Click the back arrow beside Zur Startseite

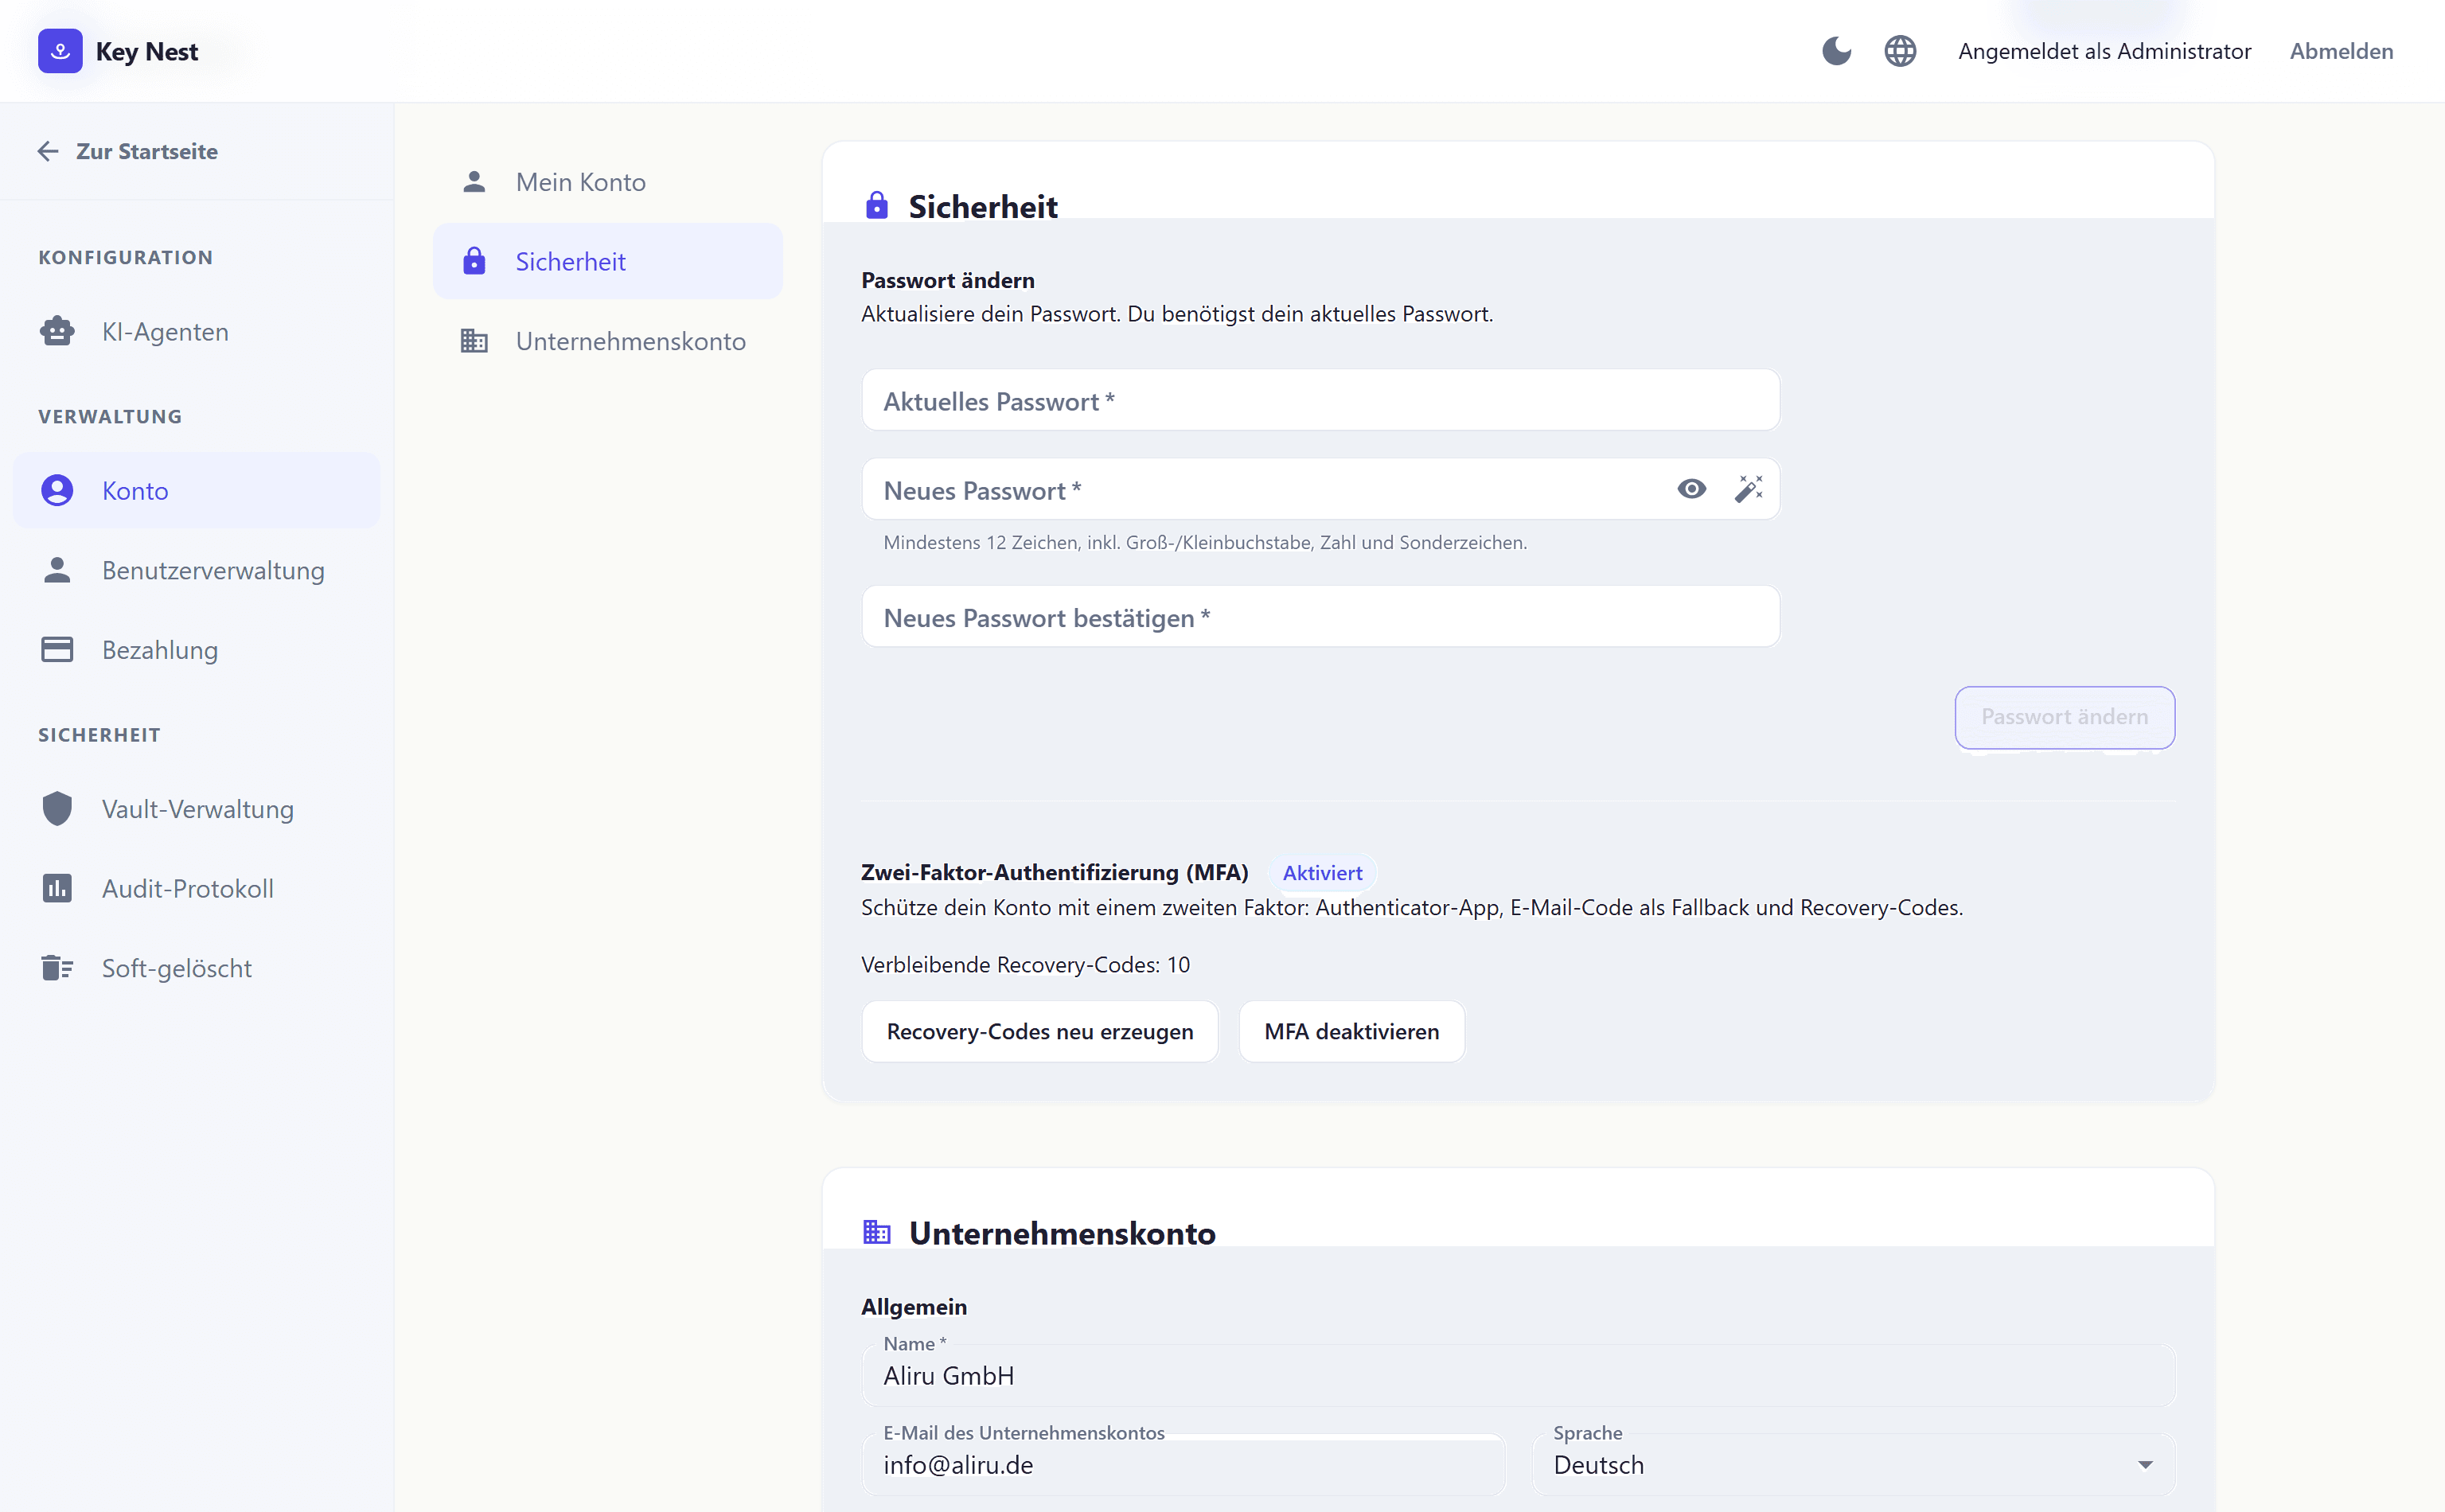coord(48,151)
